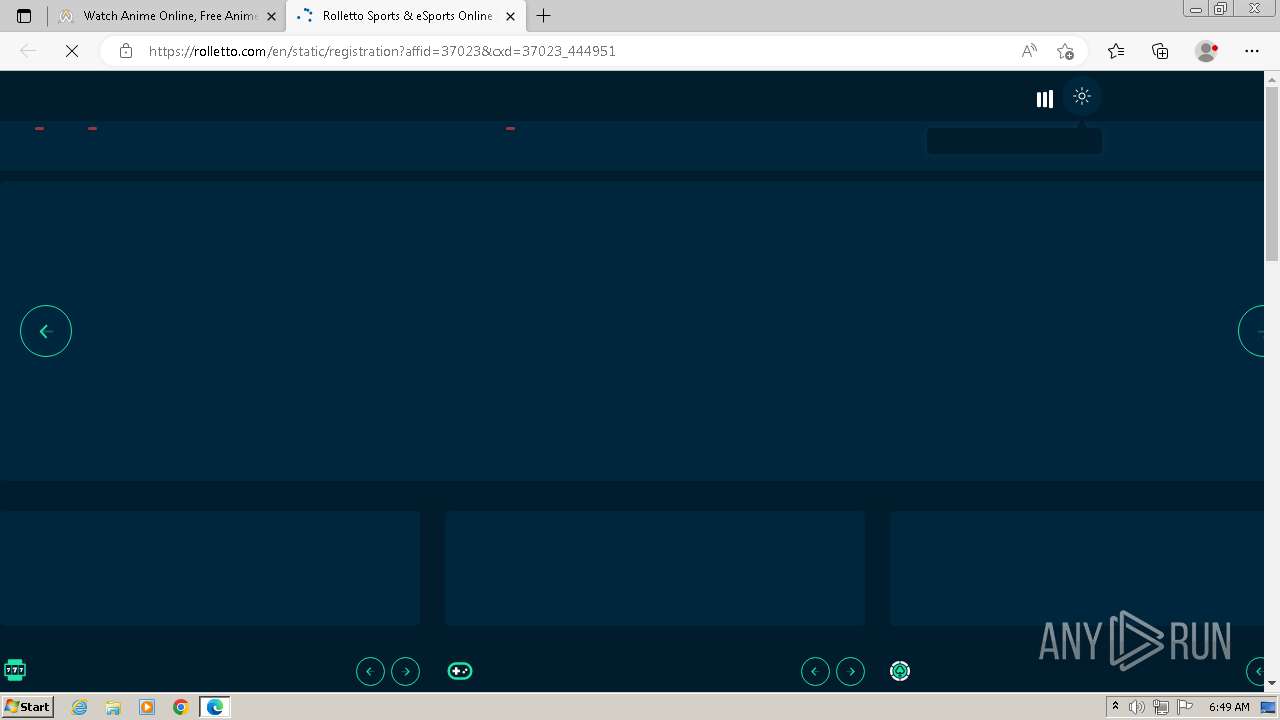Click previous arrow nearest the poker chip

tap(815, 671)
